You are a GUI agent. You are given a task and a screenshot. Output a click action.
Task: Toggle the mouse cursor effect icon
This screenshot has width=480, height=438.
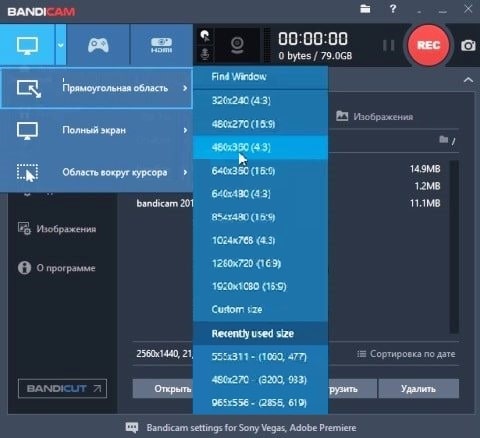pos(205,36)
